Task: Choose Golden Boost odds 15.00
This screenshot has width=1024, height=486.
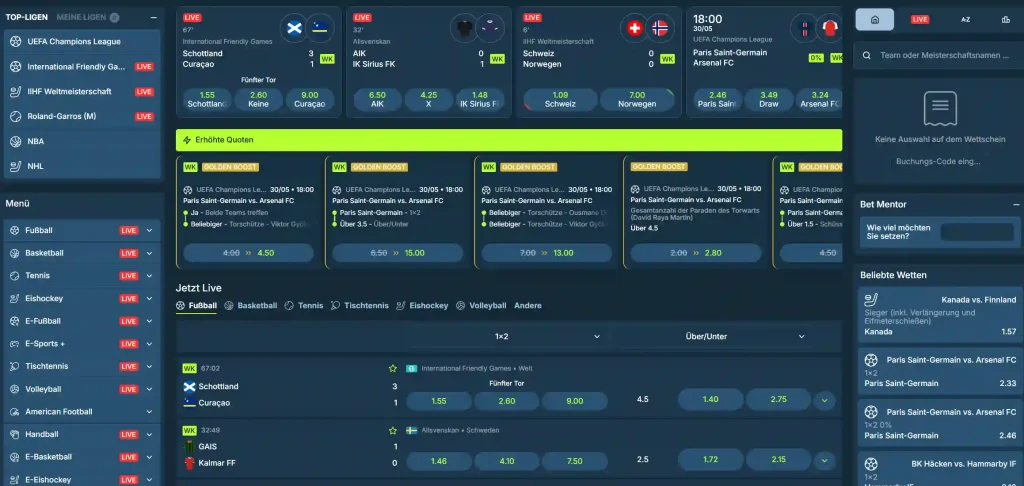Action: (397, 253)
